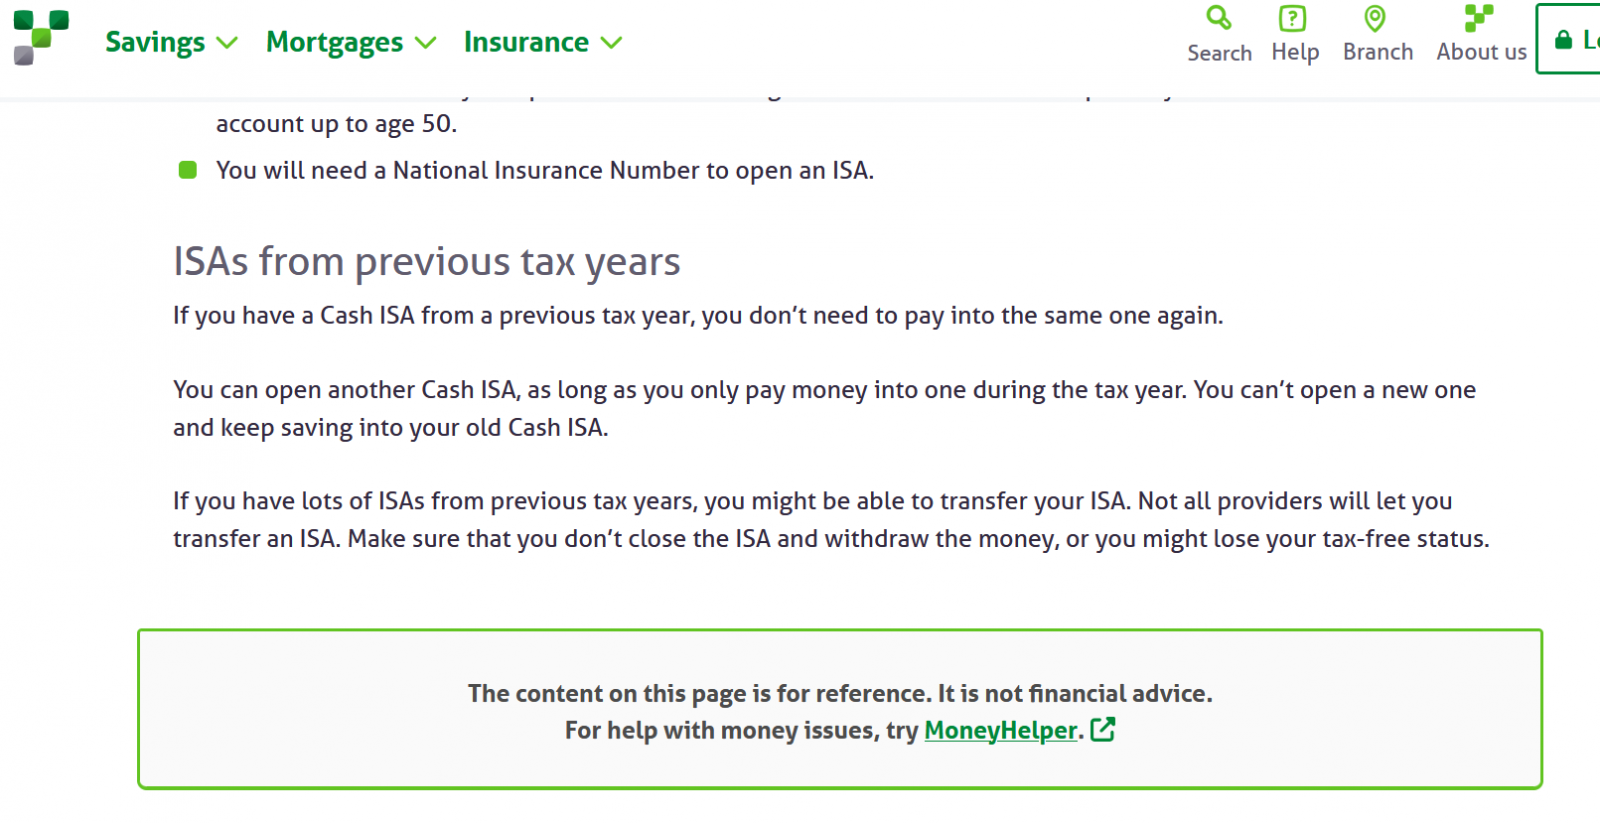Click the green squares site logo
1600x823 pixels.
coord(41,38)
